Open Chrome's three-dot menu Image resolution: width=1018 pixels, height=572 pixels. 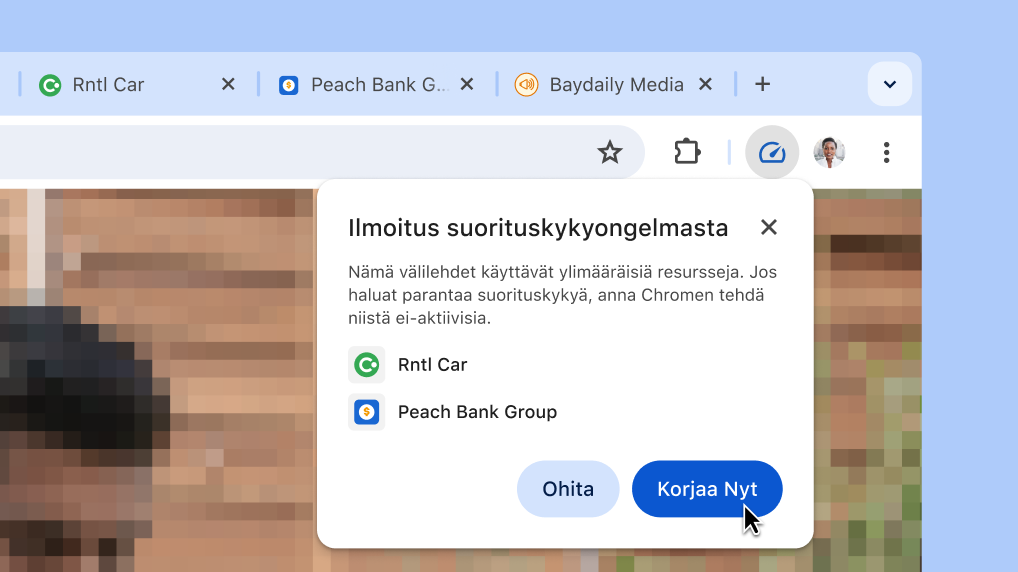click(886, 153)
